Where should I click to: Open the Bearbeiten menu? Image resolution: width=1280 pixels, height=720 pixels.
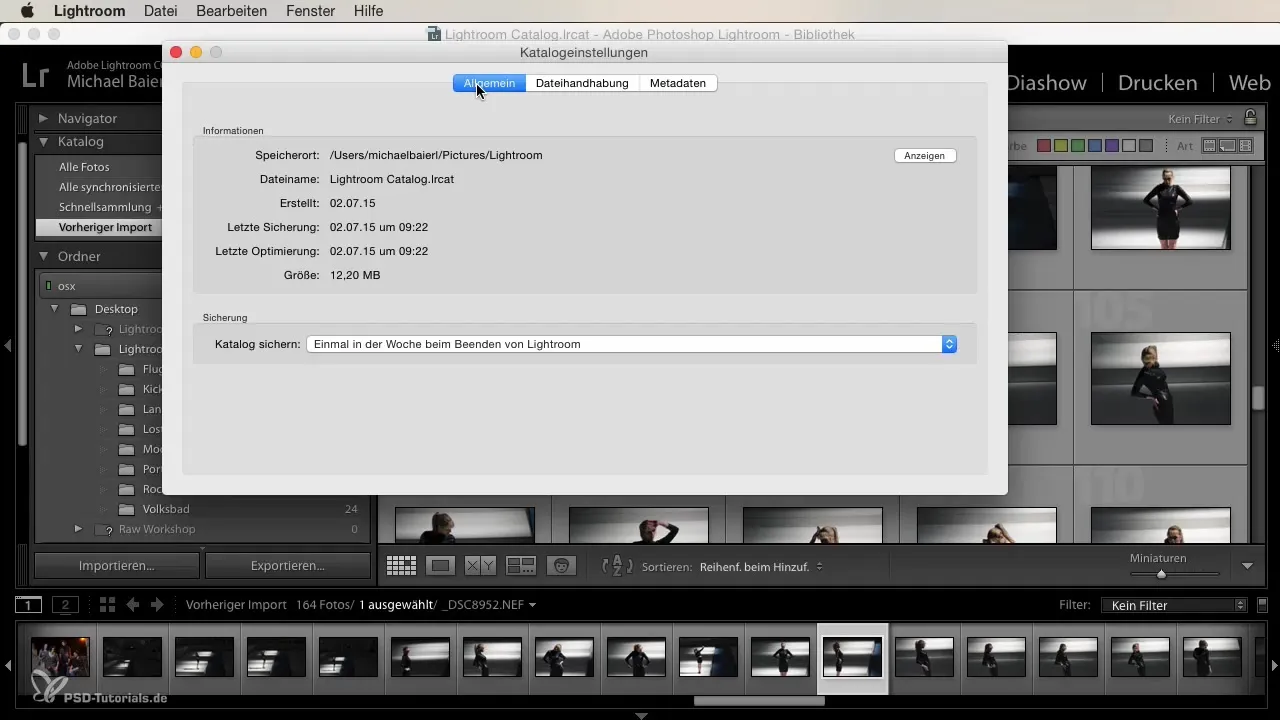tap(233, 11)
